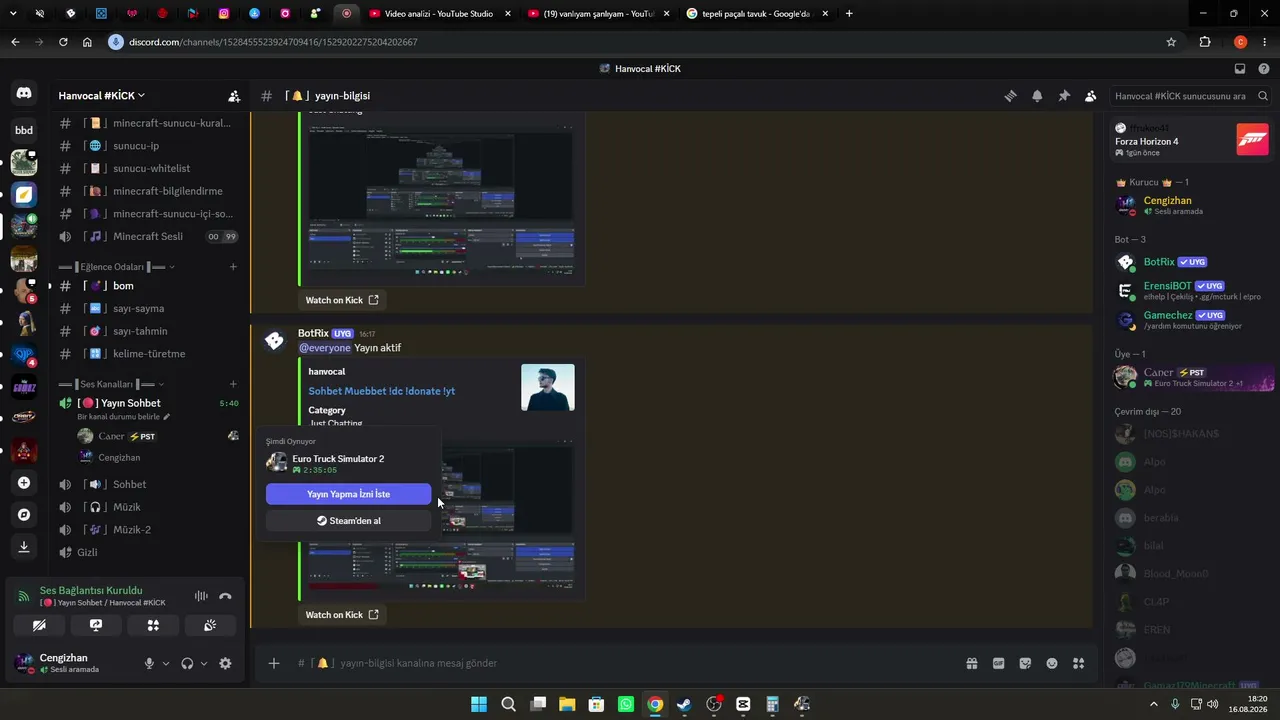The height and width of the screenshot is (720, 1280).
Task: Open notification settings bell in channel header
Action: click(1037, 96)
